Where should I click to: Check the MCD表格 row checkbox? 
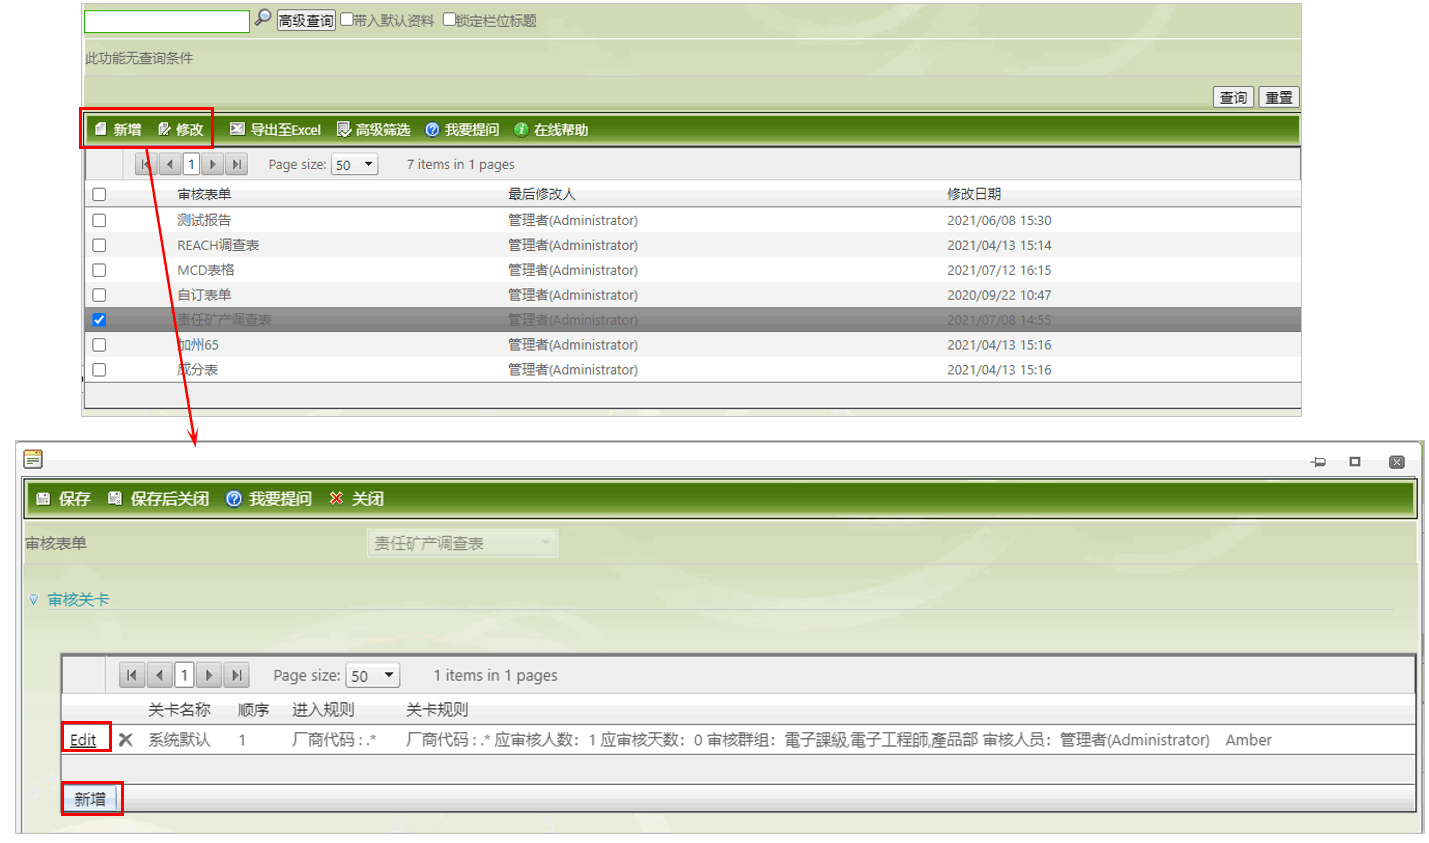pyautogui.click(x=99, y=270)
